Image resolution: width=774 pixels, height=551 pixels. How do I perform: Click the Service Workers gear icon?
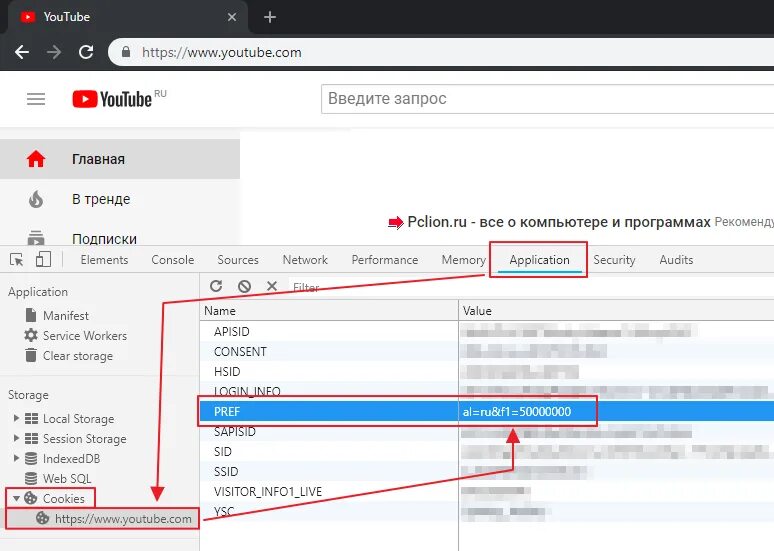pos(31,335)
